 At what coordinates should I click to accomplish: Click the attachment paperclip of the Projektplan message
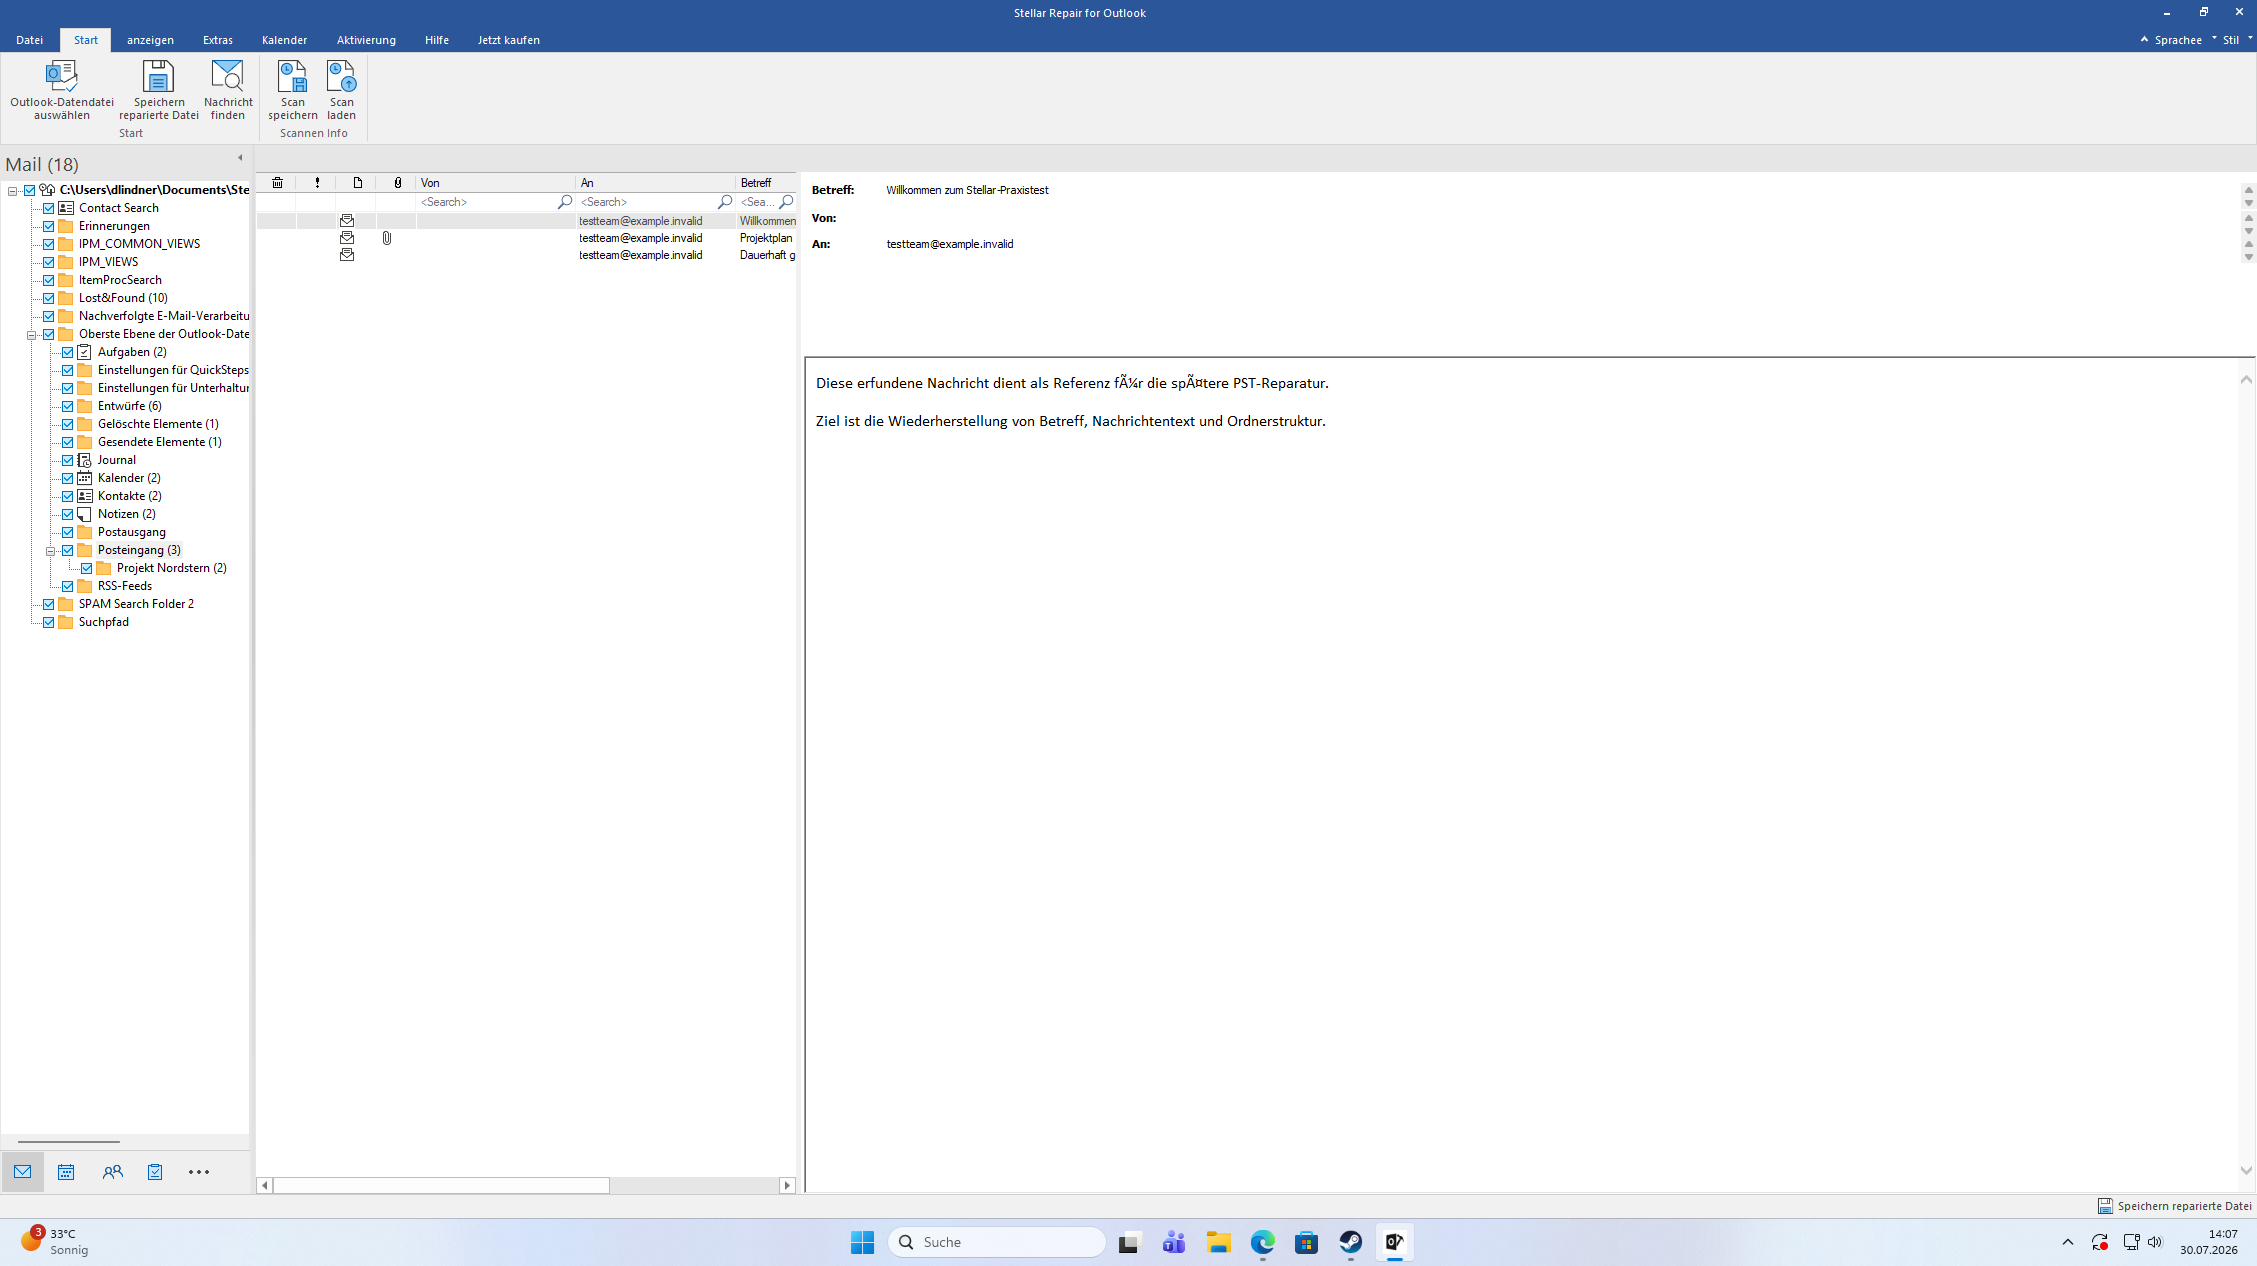[x=387, y=238]
